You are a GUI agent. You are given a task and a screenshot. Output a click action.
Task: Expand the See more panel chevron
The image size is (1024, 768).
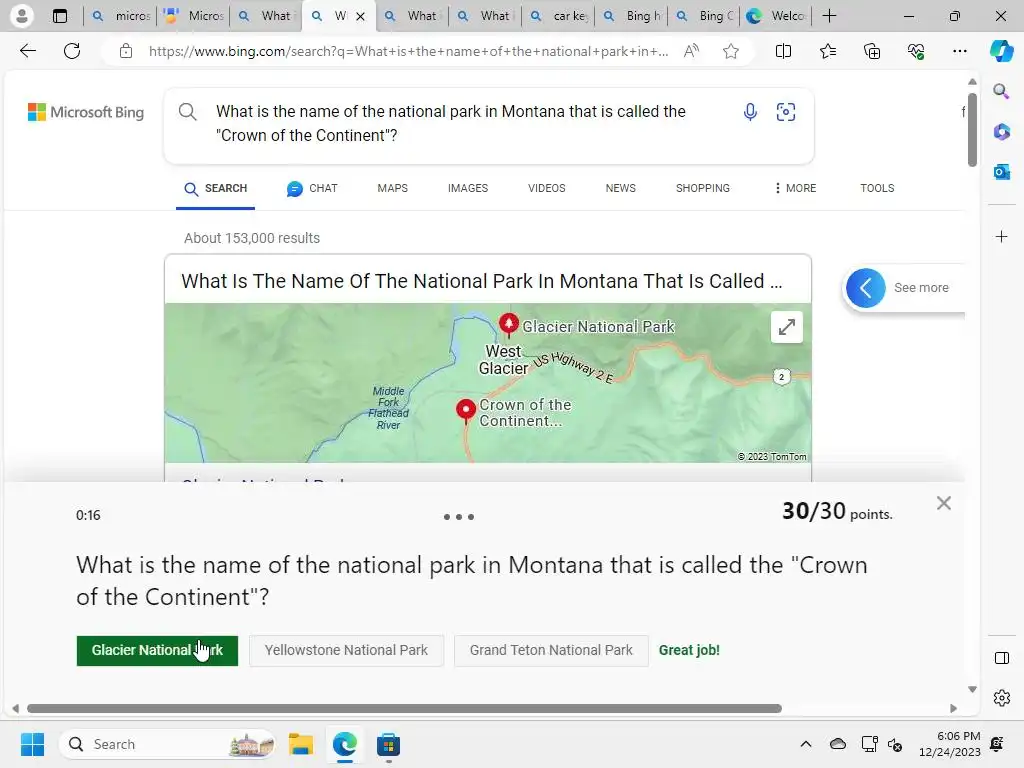(x=866, y=287)
